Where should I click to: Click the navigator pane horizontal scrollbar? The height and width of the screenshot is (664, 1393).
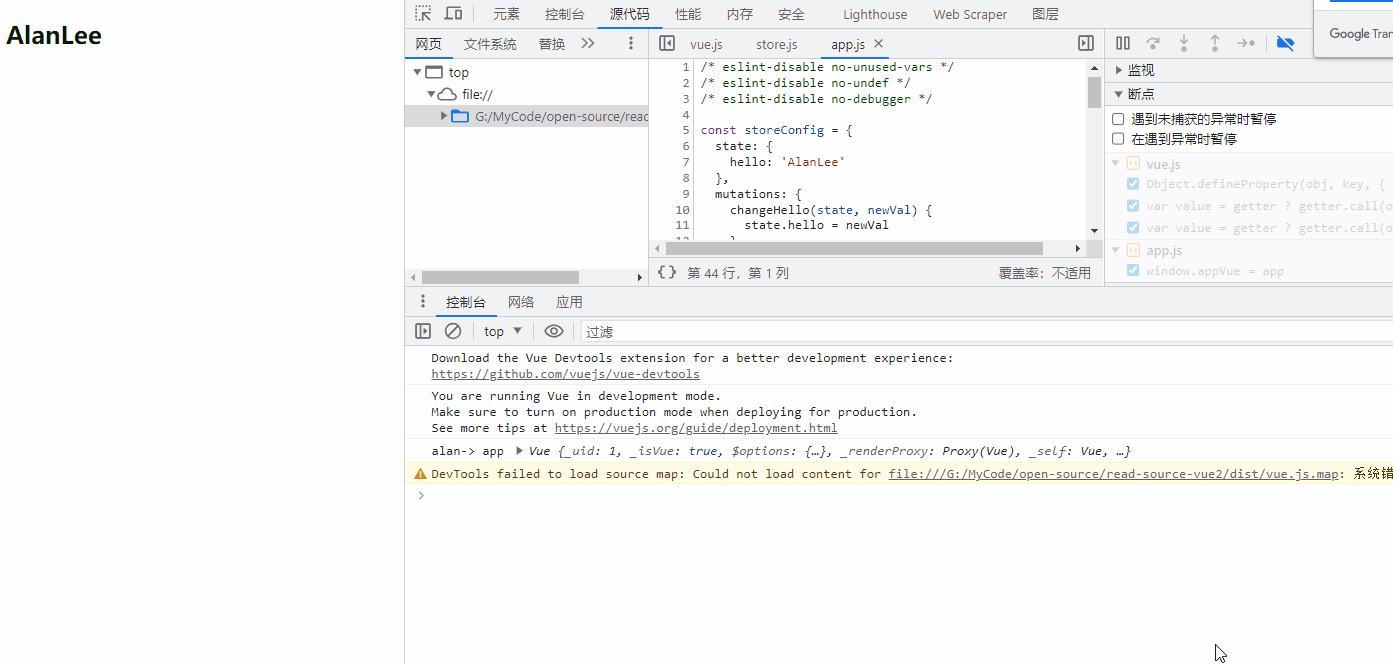tap(500, 277)
